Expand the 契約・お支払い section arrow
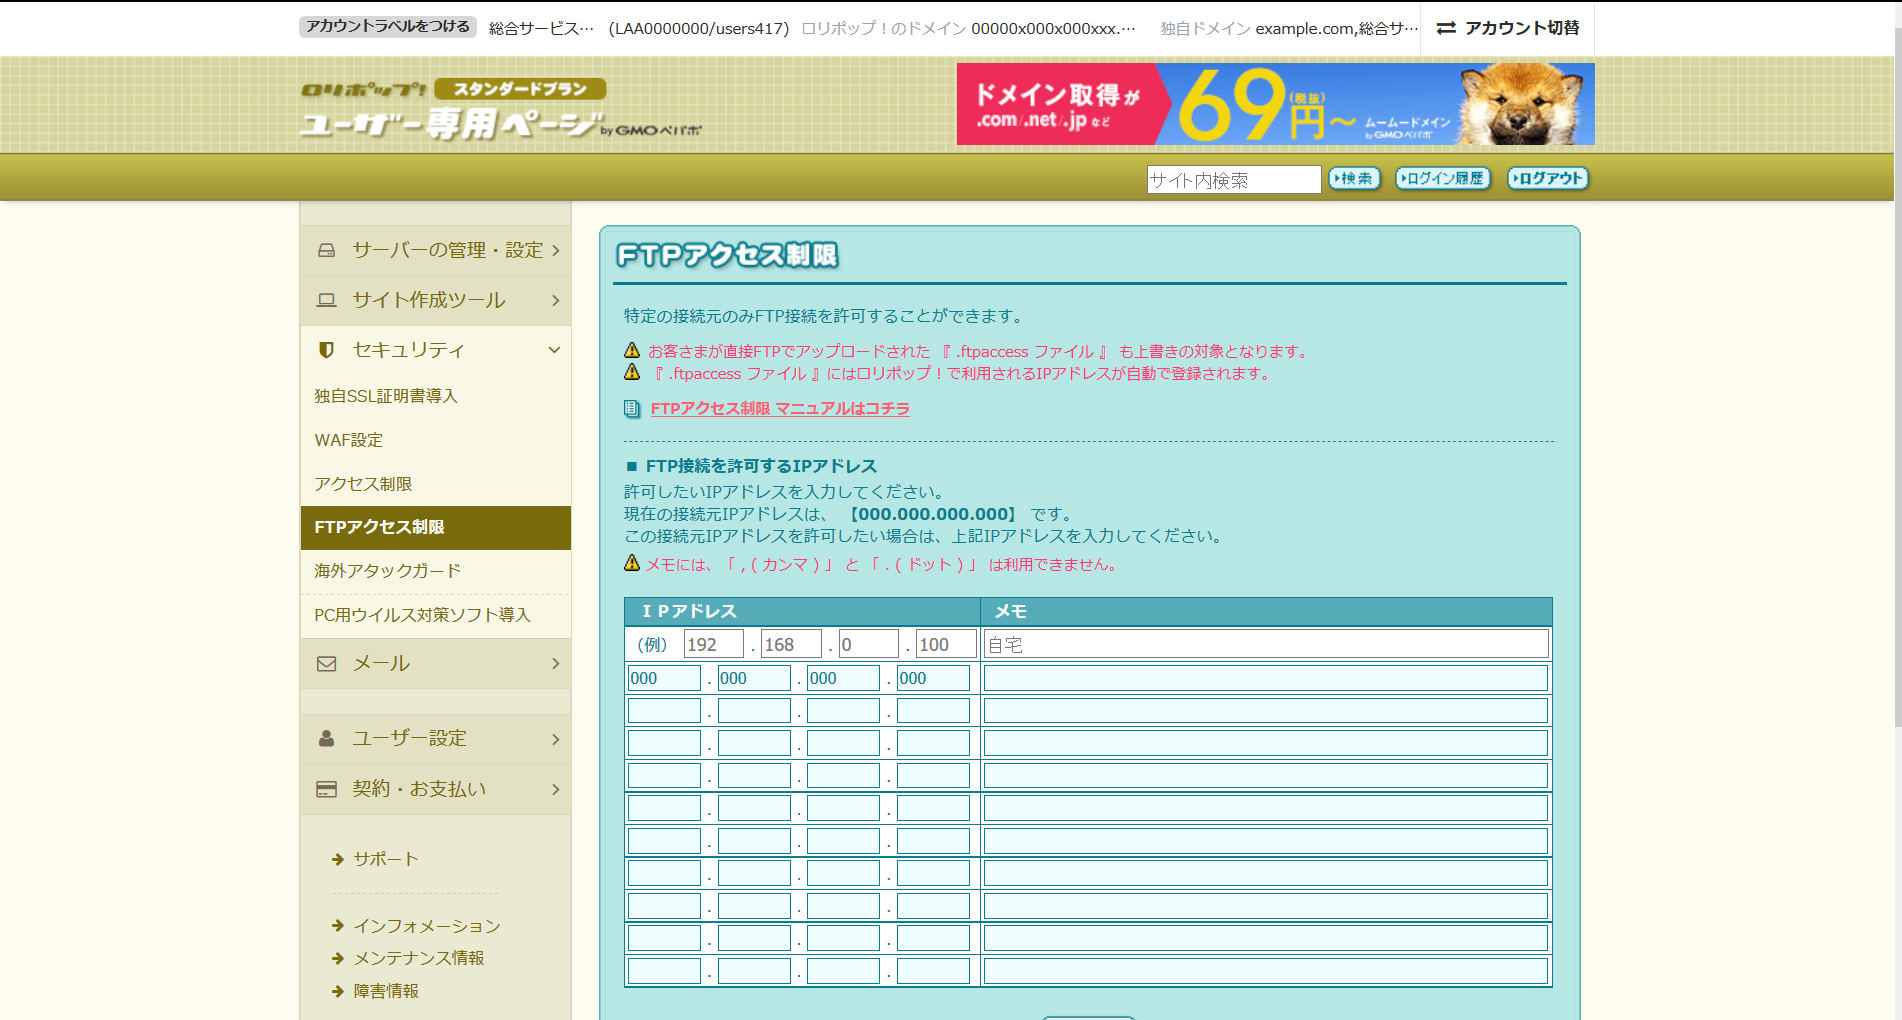Screen dimensions: 1902x1020 coord(555,789)
